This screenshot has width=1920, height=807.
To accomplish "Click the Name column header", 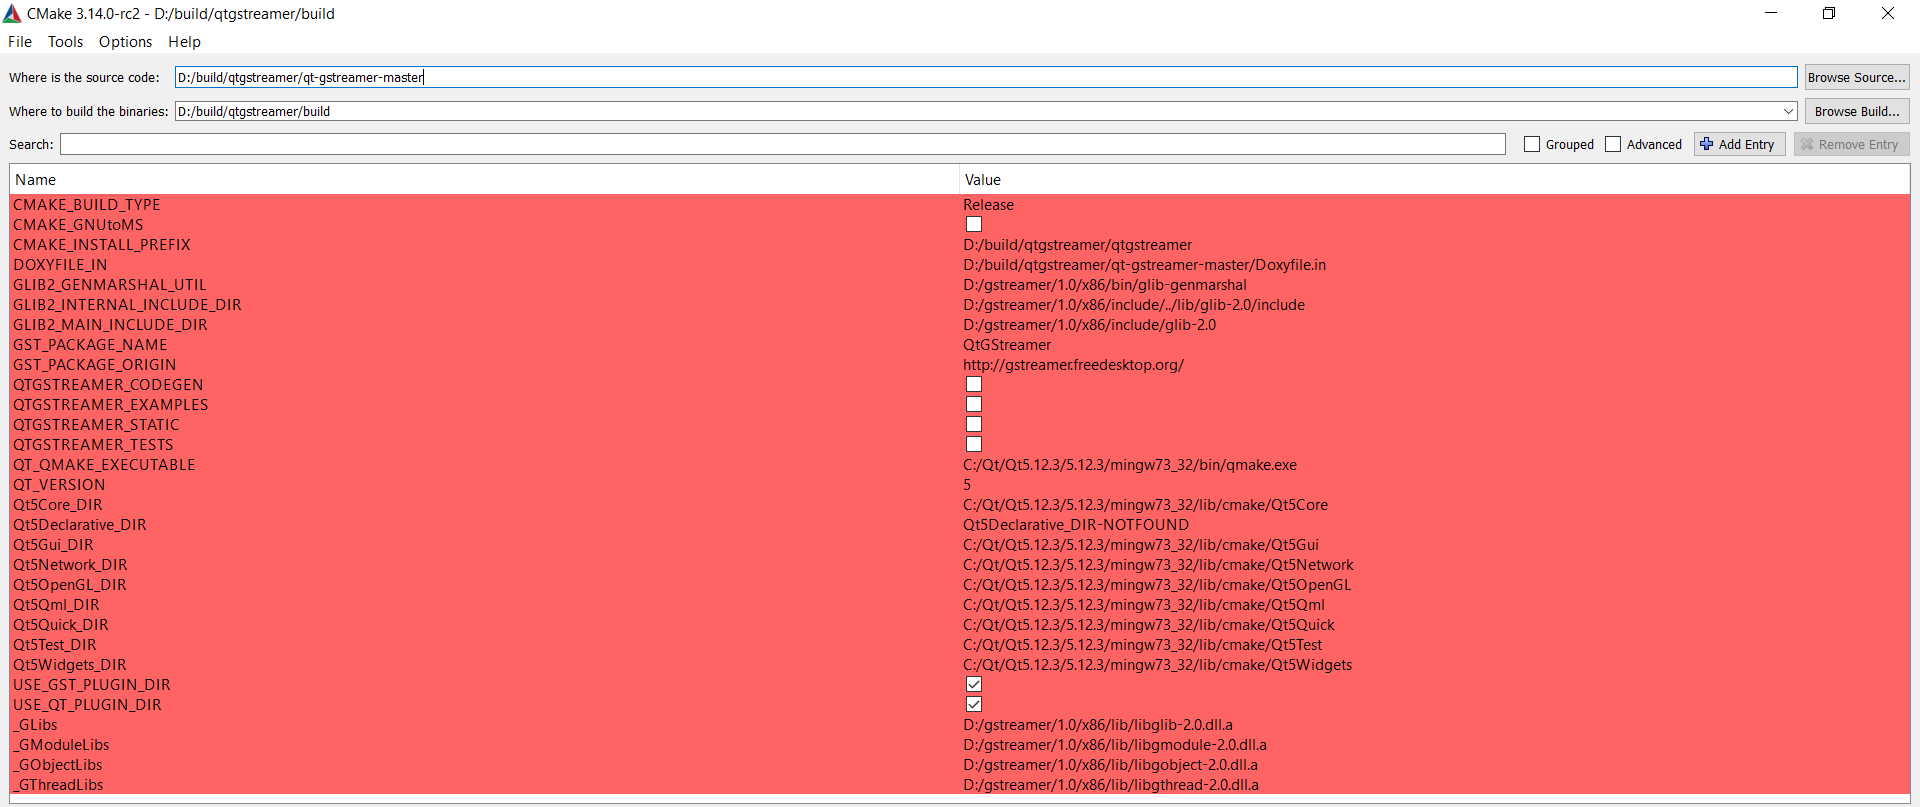I will 484,180.
